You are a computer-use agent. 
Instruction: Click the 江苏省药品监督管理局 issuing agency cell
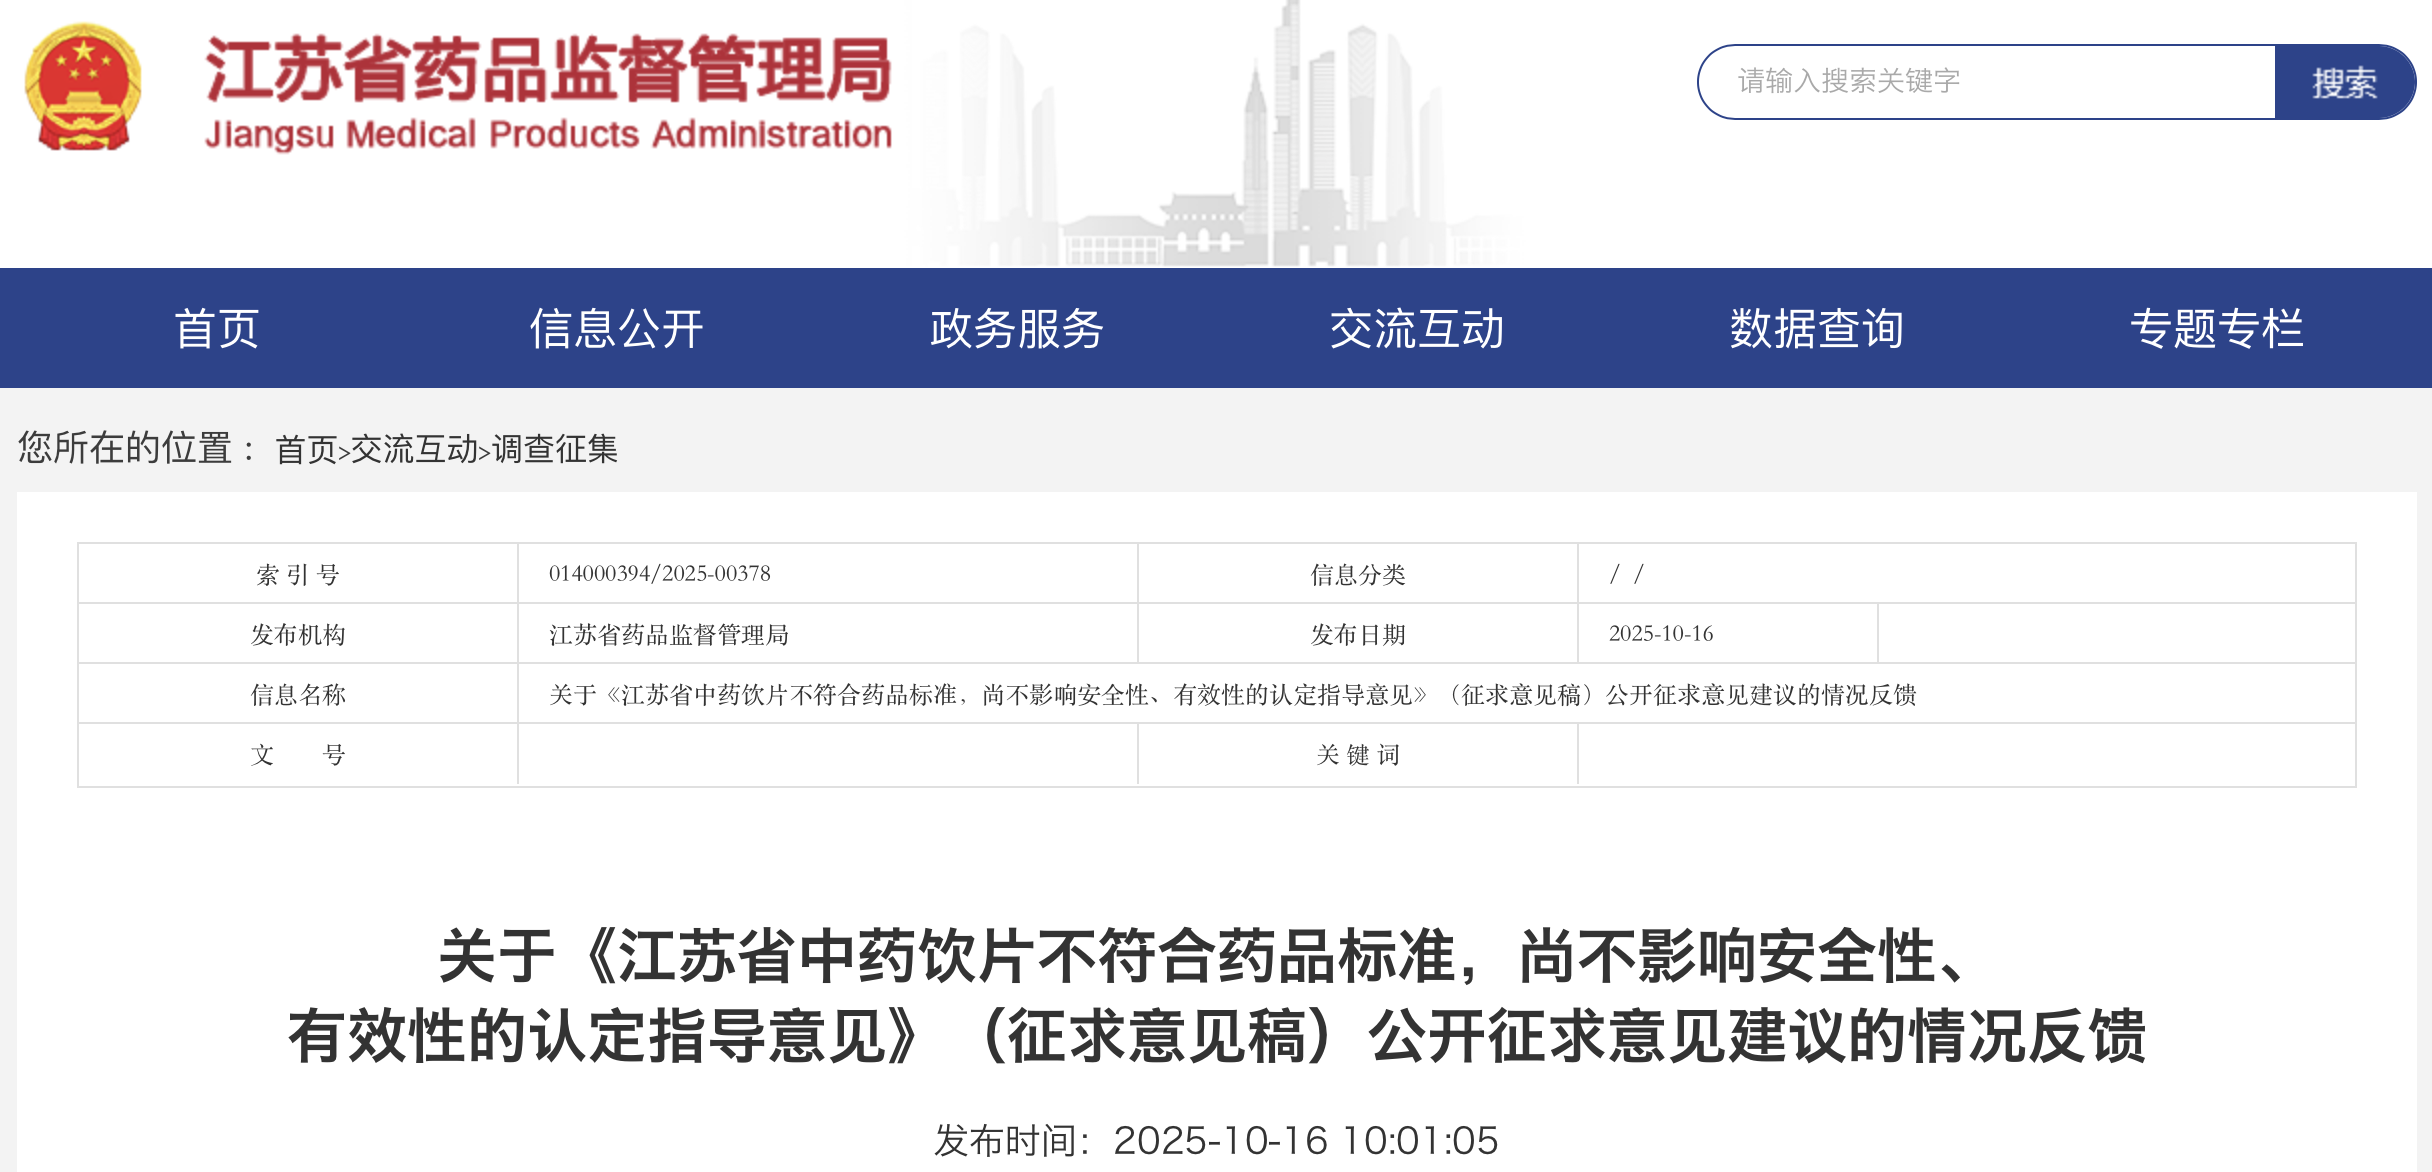coord(669,635)
